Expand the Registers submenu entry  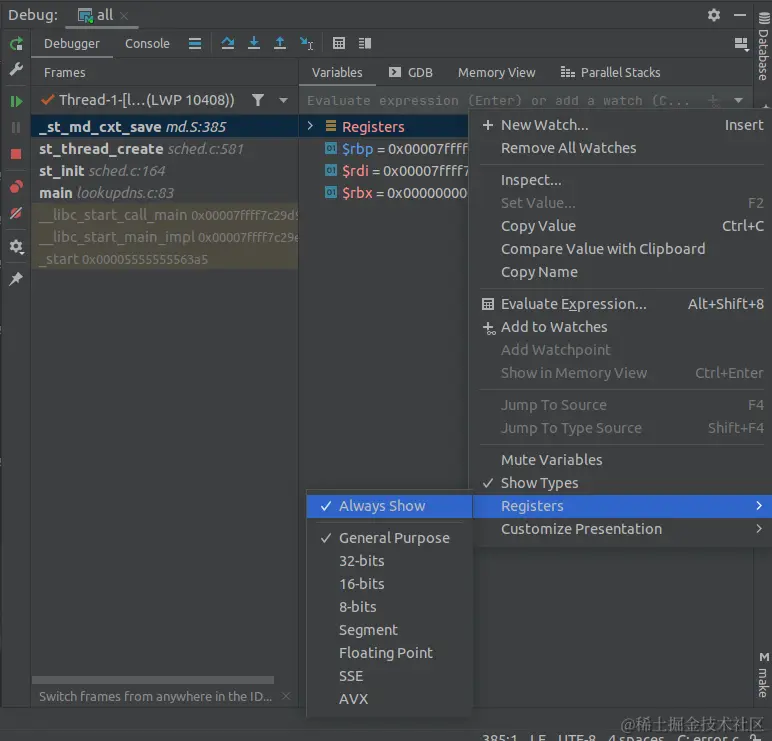coord(622,506)
